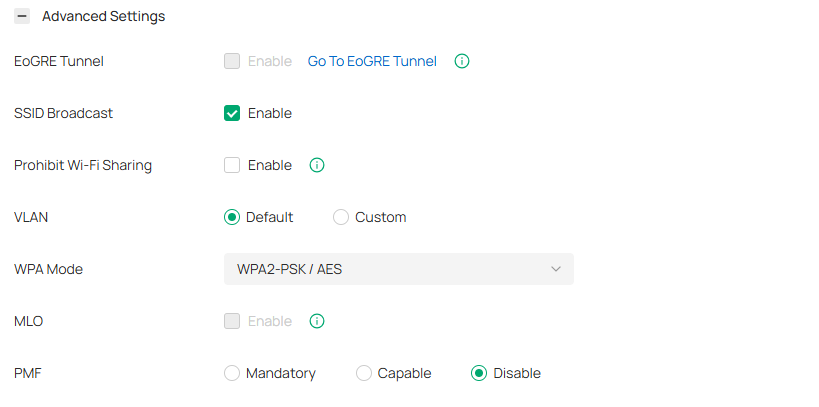Open the Go To EoGRE Tunnel link

[372, 61]
